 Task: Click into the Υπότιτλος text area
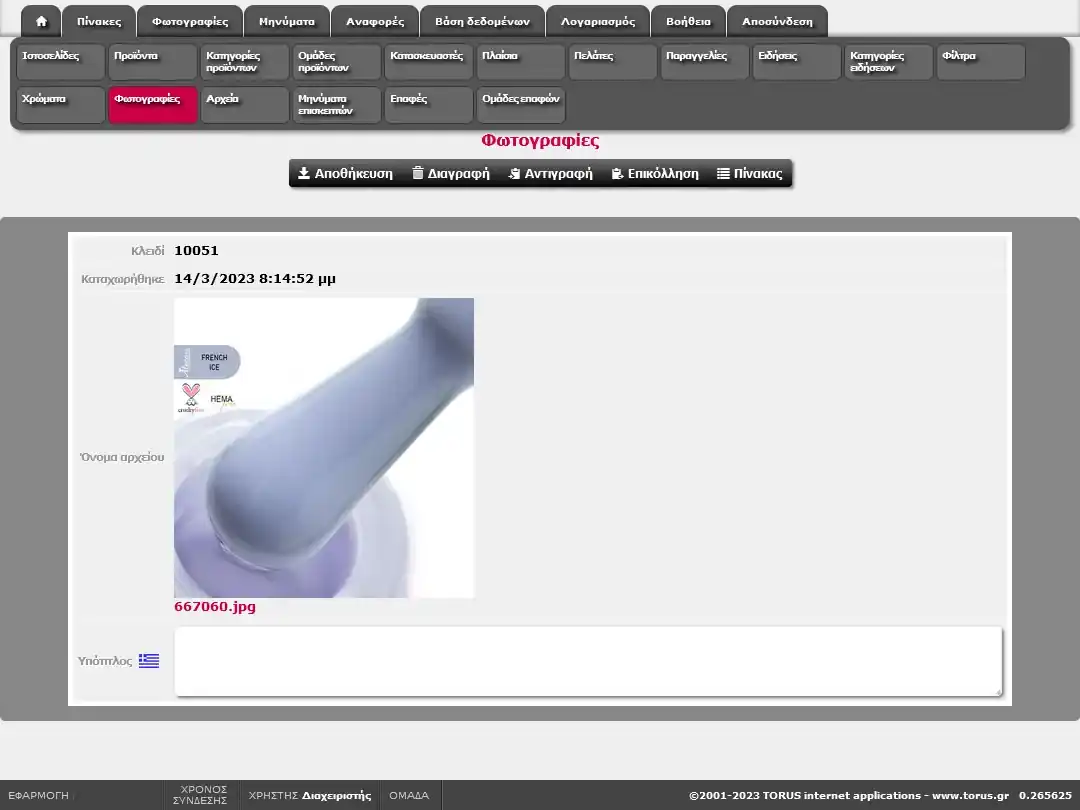pos(588,661)
